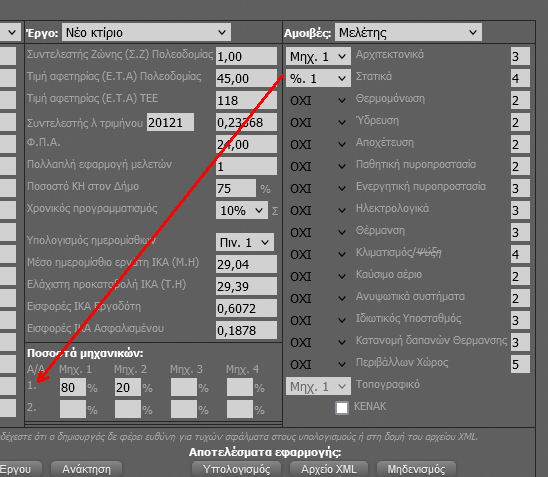Expand the ΟΧΙ dropdown for Θερμομόνωση
The image size is (548, 477).
[x=318, y=100]
